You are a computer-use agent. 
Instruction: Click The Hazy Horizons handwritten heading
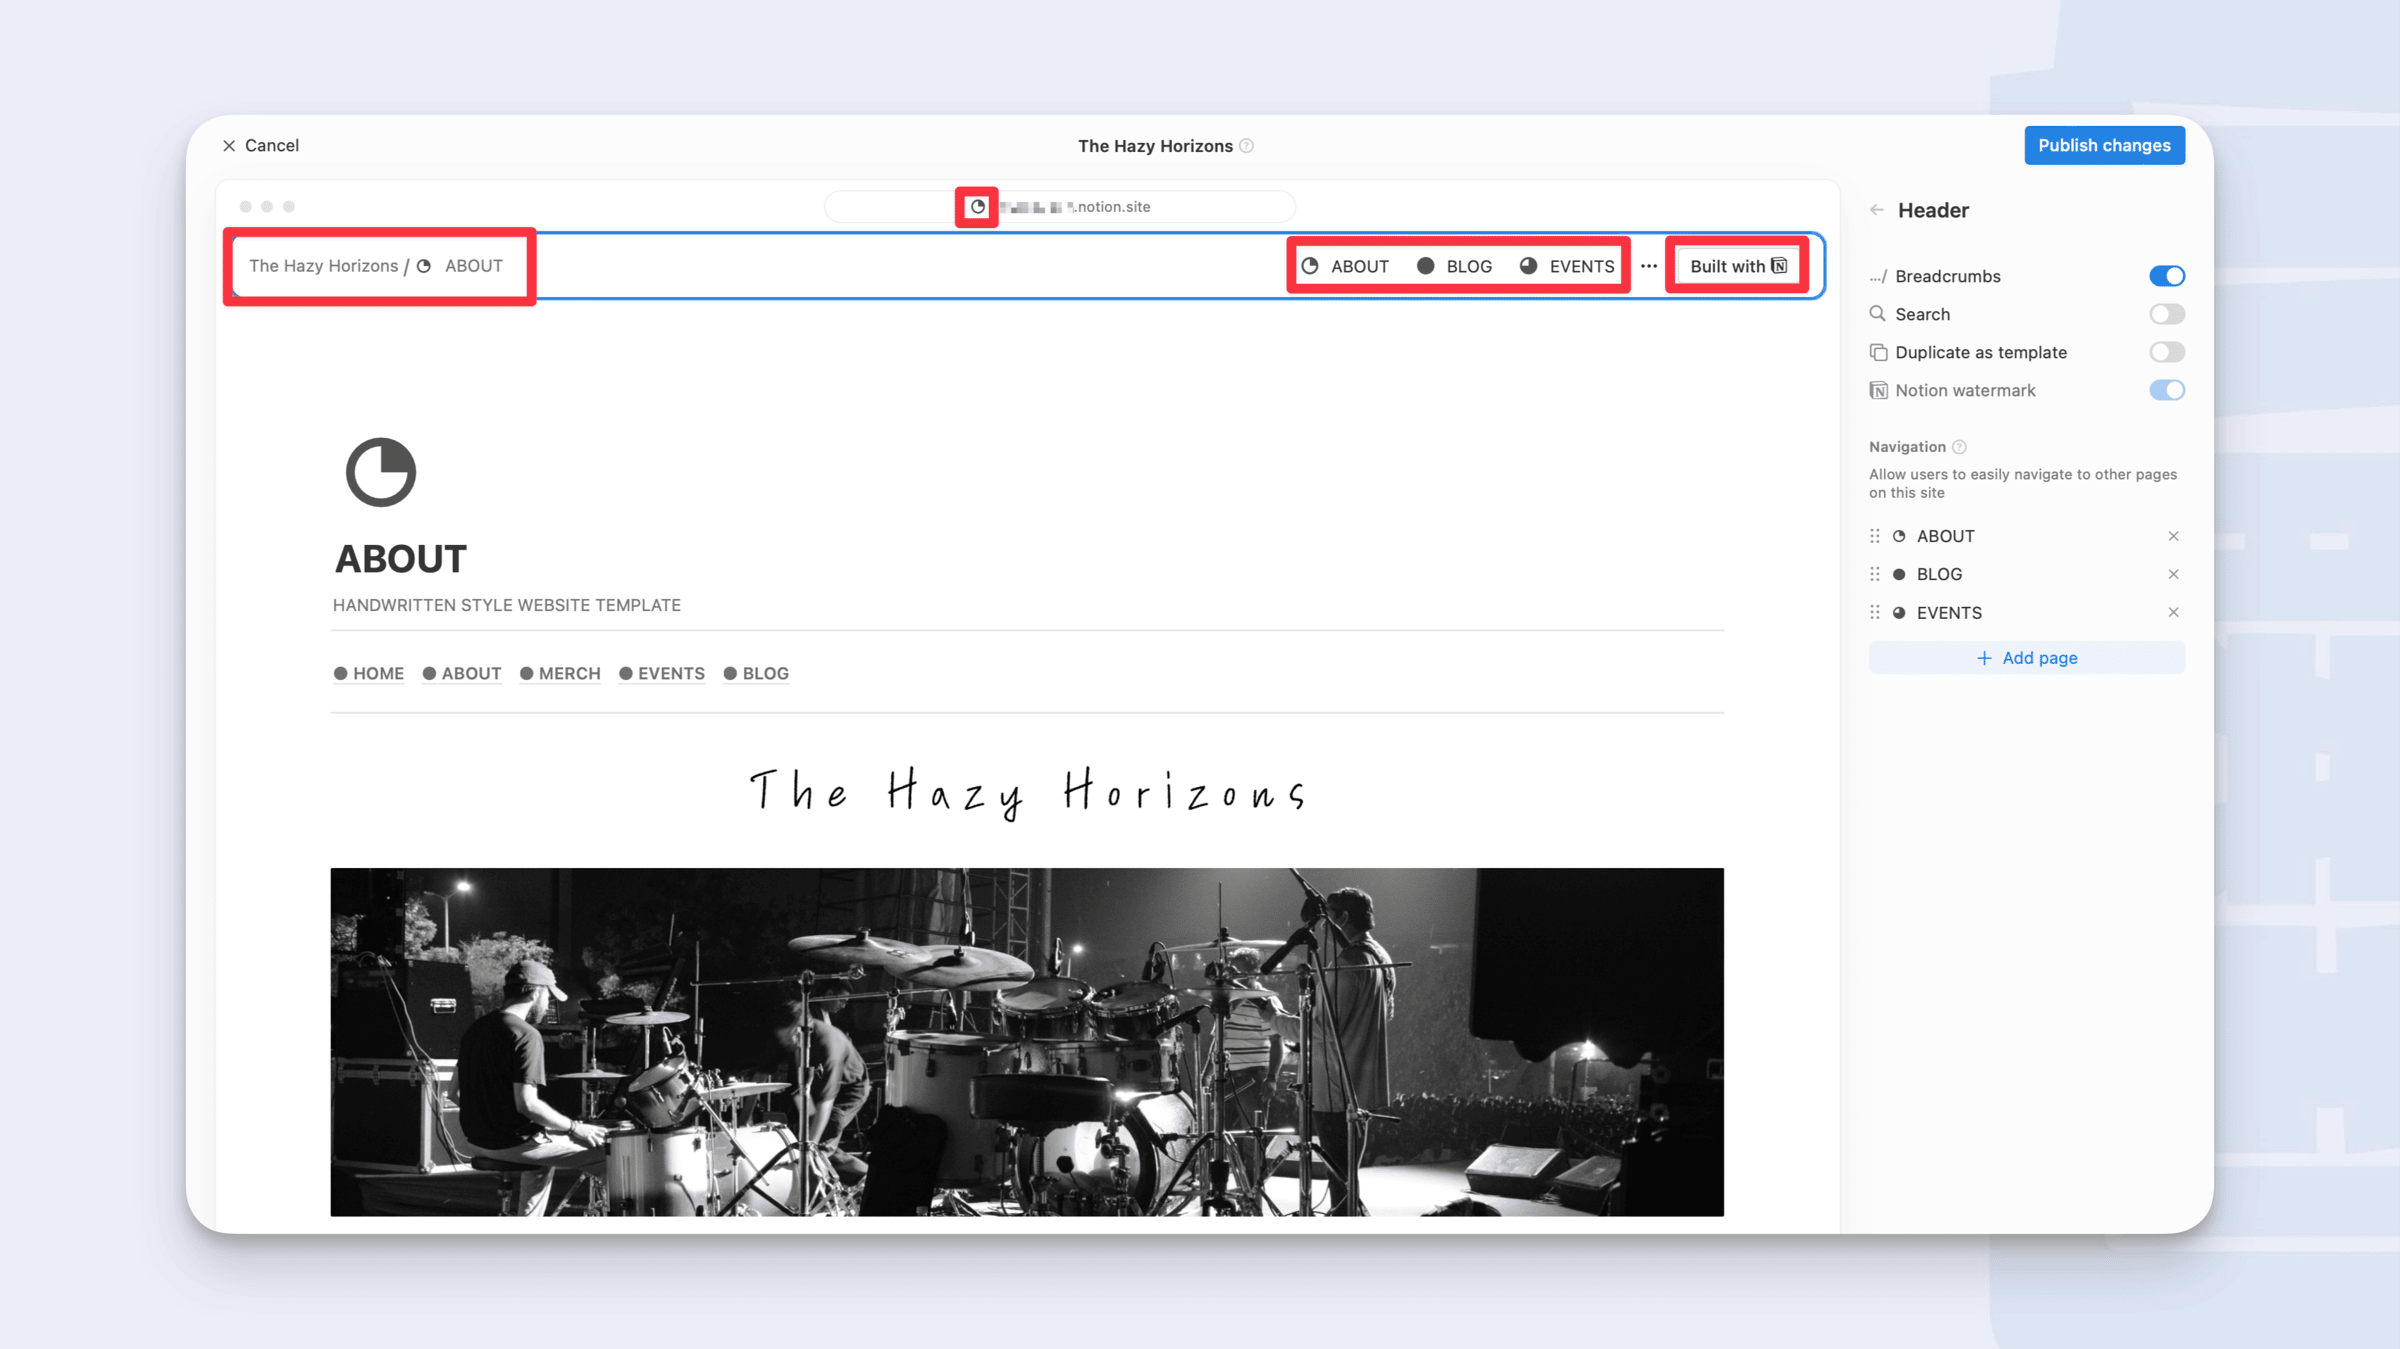(1028, 793)
